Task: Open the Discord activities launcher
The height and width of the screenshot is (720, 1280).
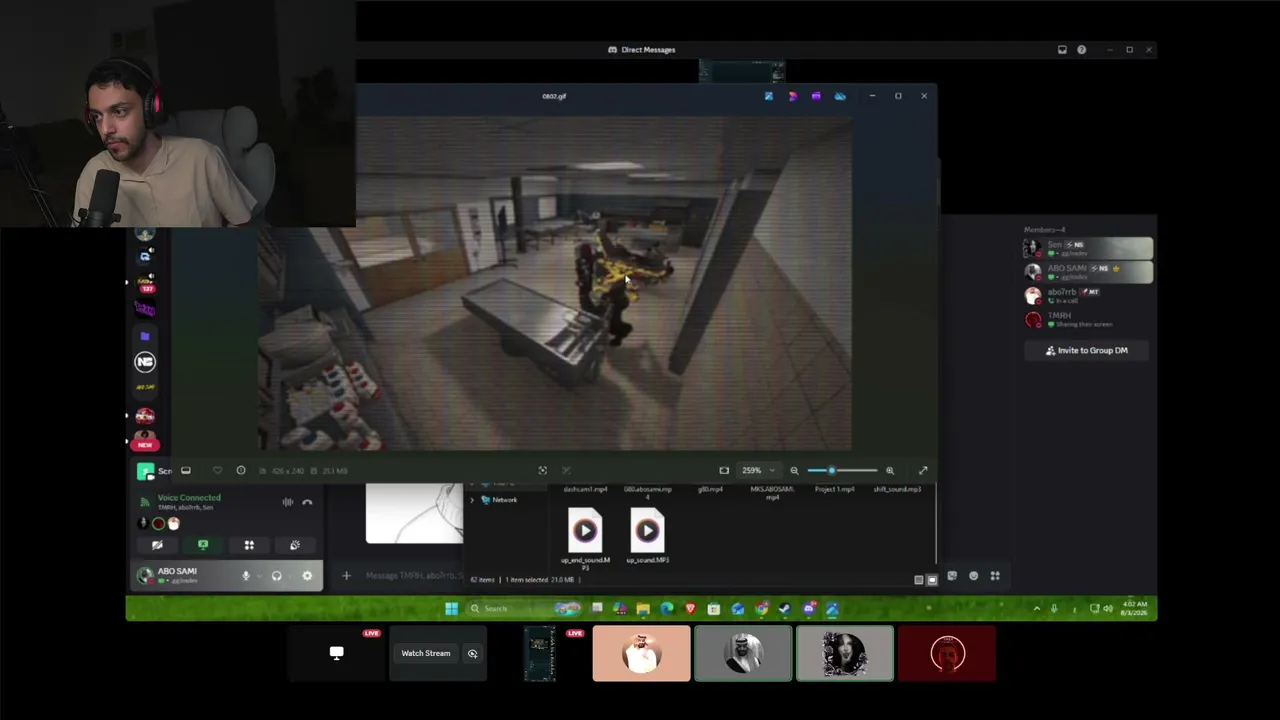Action: pyautogui.click(x=249, y=545)
